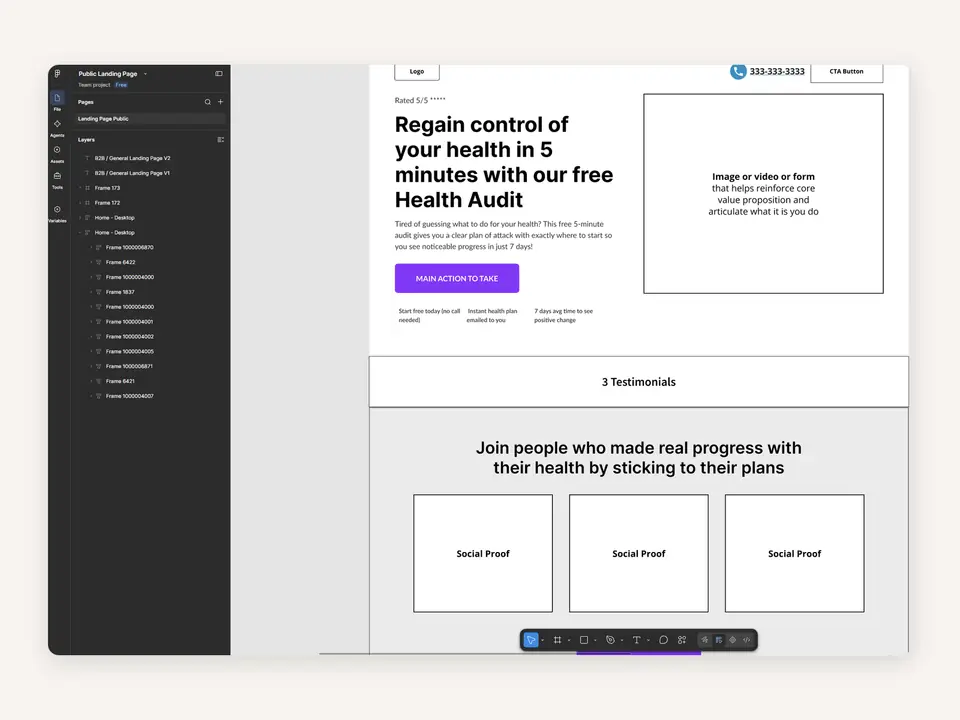Screen dimensions: 960x720
Task: Open the Figma main menu logo
Action: click(57, 73)
